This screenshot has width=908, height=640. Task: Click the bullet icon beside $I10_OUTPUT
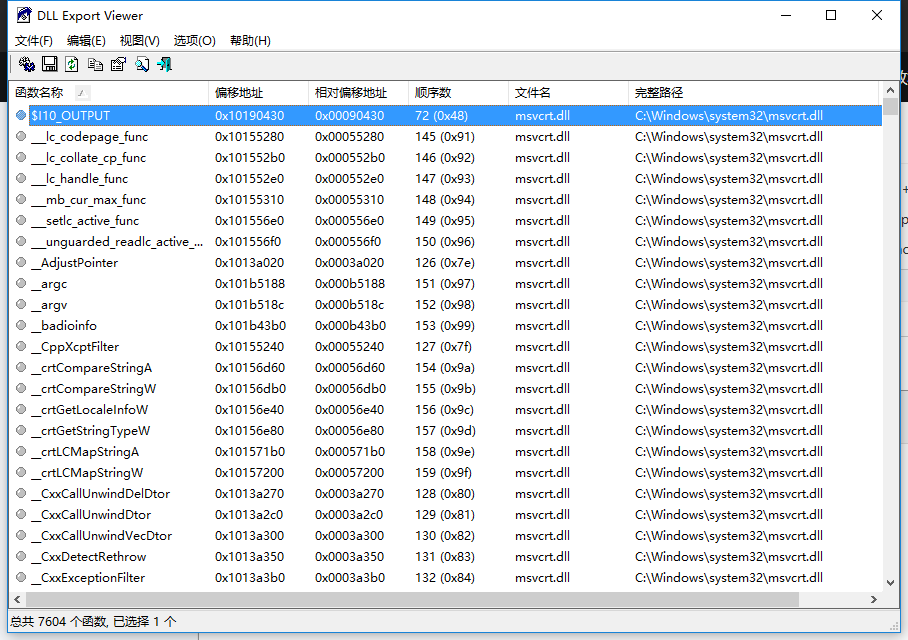[21, 115]
